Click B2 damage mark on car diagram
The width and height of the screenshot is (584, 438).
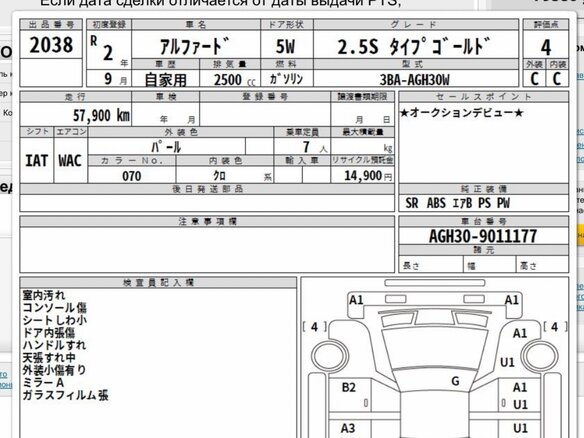[x=349, y=387]
